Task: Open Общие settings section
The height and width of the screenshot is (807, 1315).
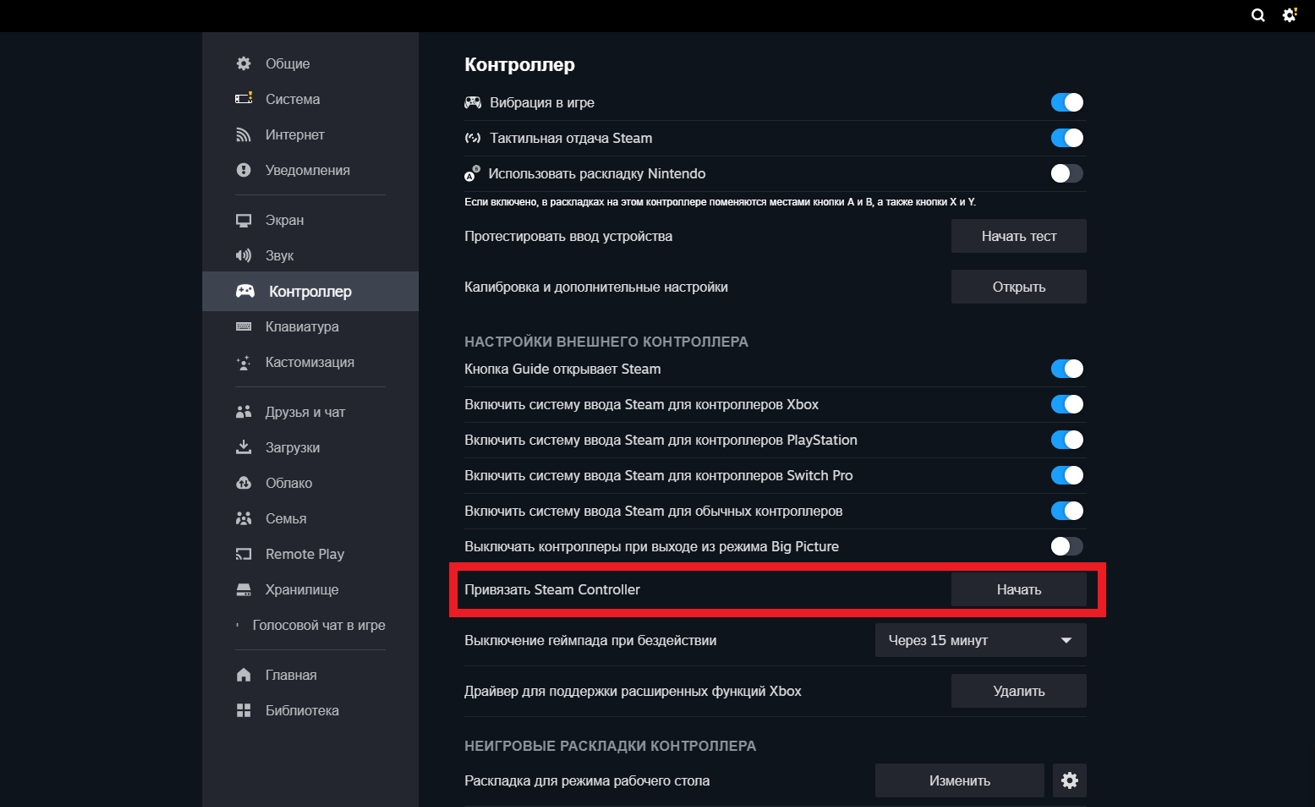Action: pos(310,63)
